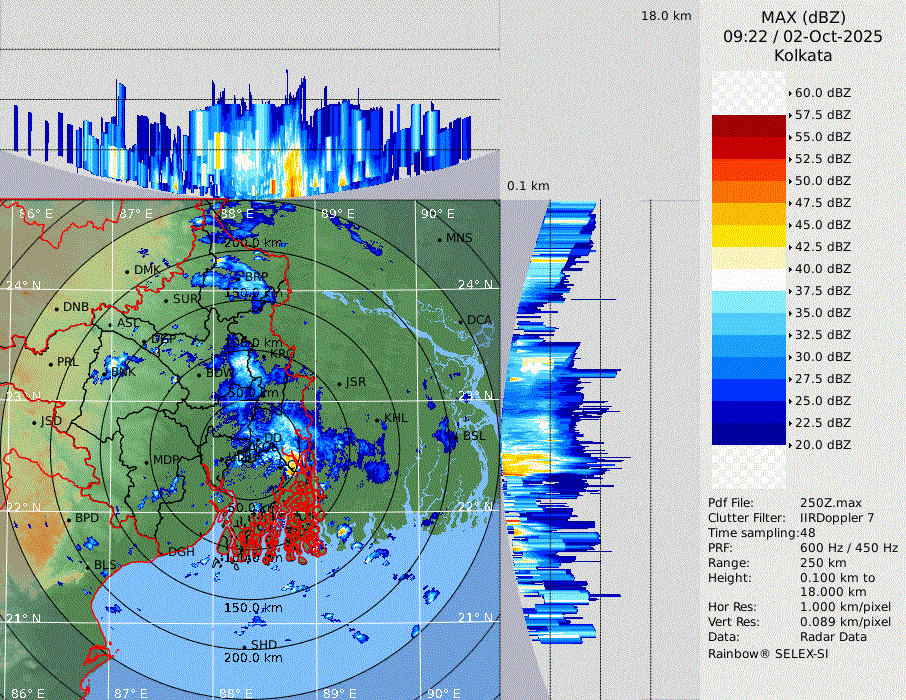
Task: Click the Rainbow SELEX-SI footer text
Action: [768, 653]
